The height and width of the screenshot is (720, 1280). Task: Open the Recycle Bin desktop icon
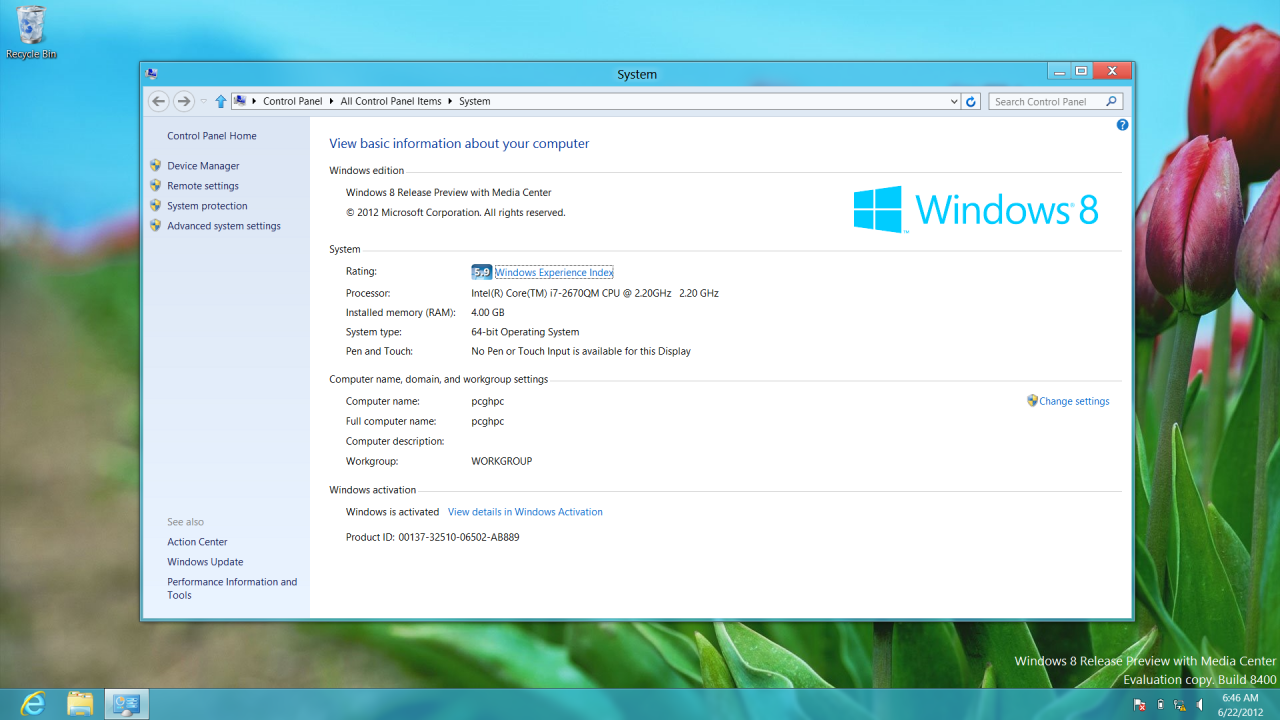pyautogui.click(x=31, y=32)
